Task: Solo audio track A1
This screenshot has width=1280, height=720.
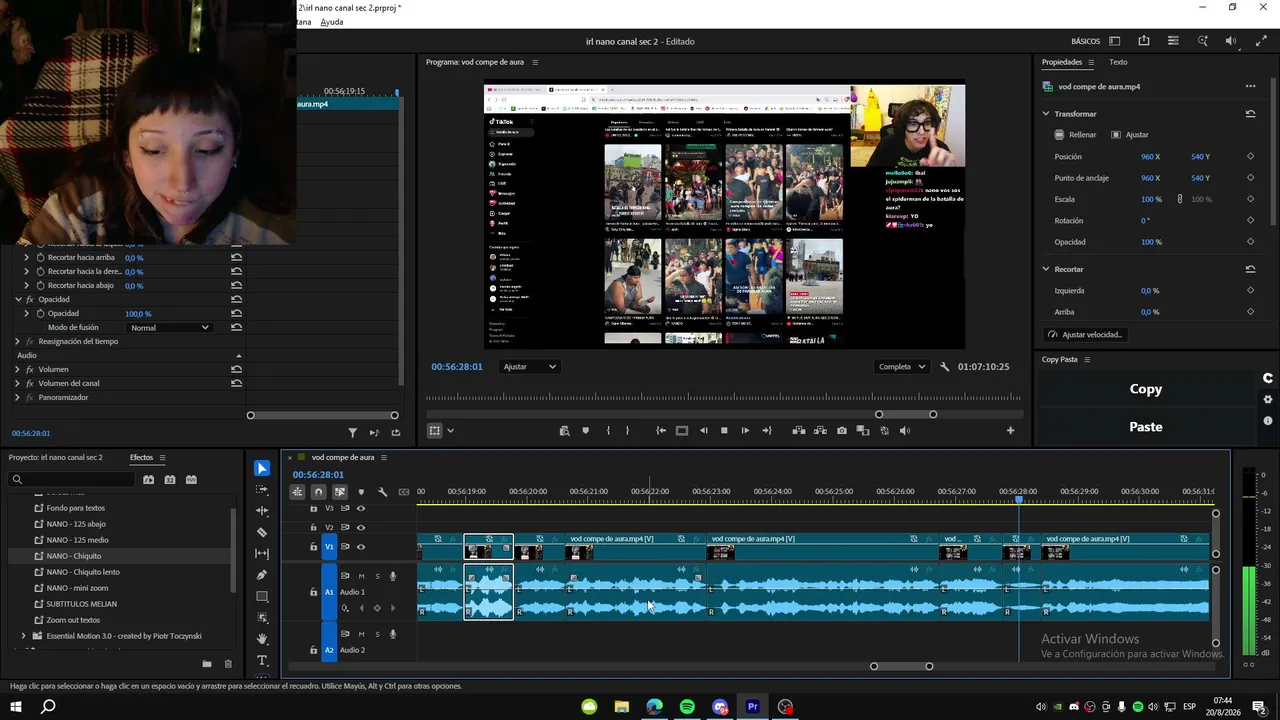Action: (x=377, y=576)
